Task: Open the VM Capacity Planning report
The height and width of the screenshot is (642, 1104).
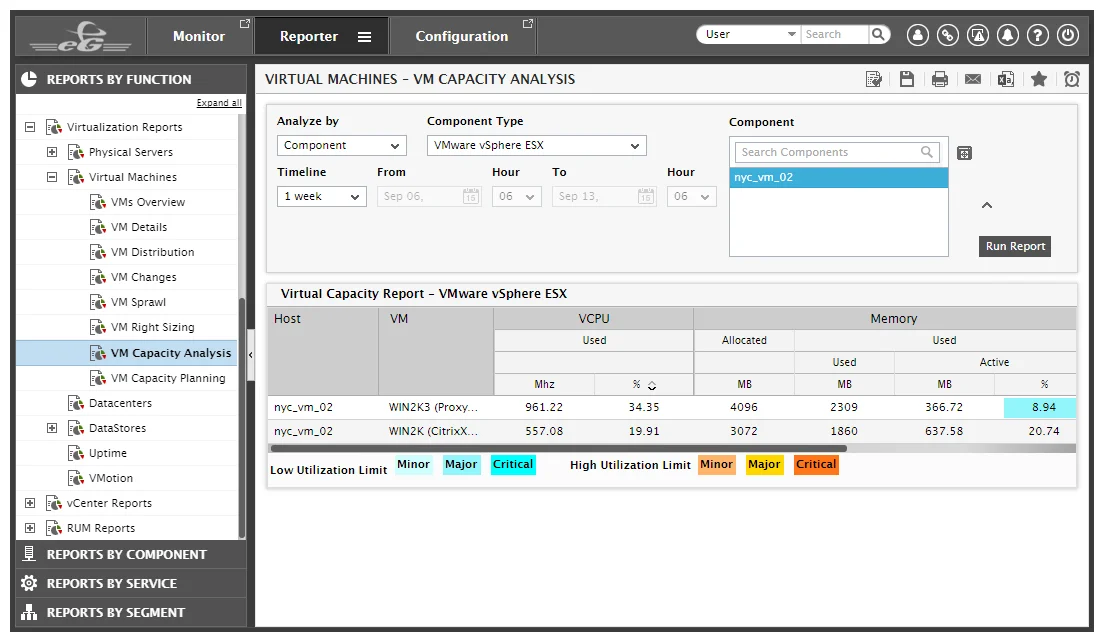Action: (x=168, y=378)
